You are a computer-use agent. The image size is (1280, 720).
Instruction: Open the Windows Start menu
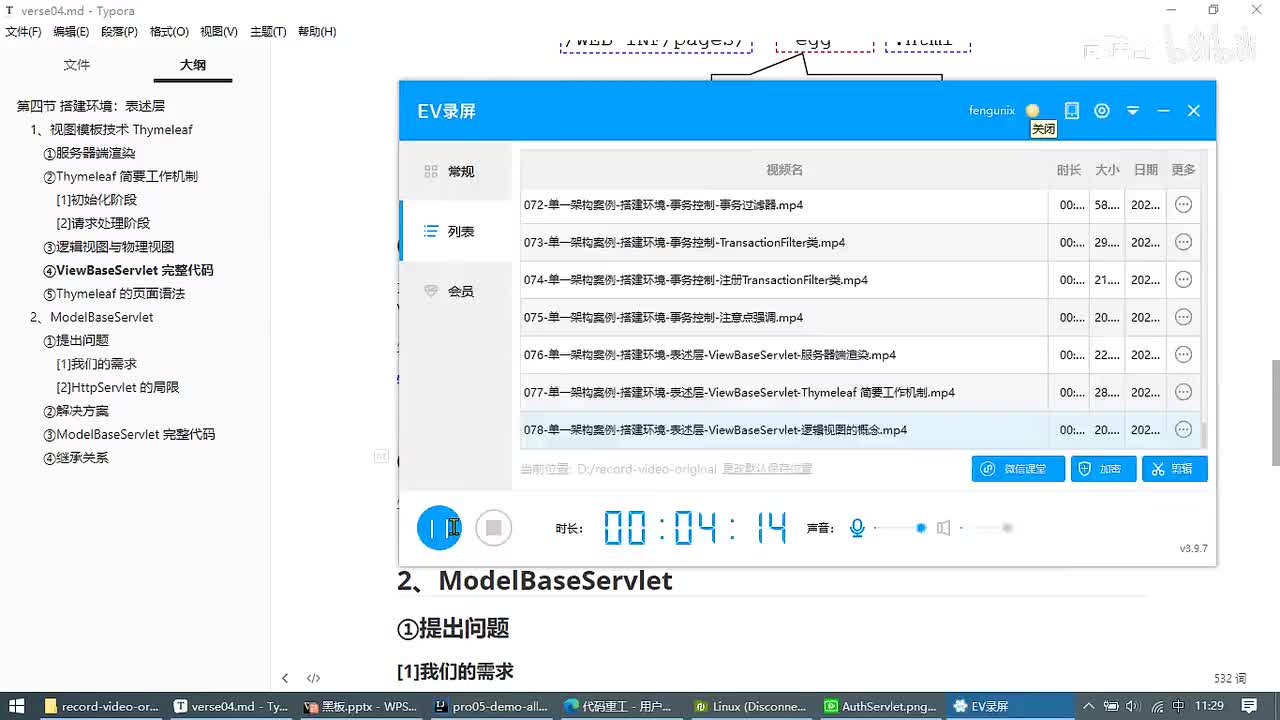point(17,706)
